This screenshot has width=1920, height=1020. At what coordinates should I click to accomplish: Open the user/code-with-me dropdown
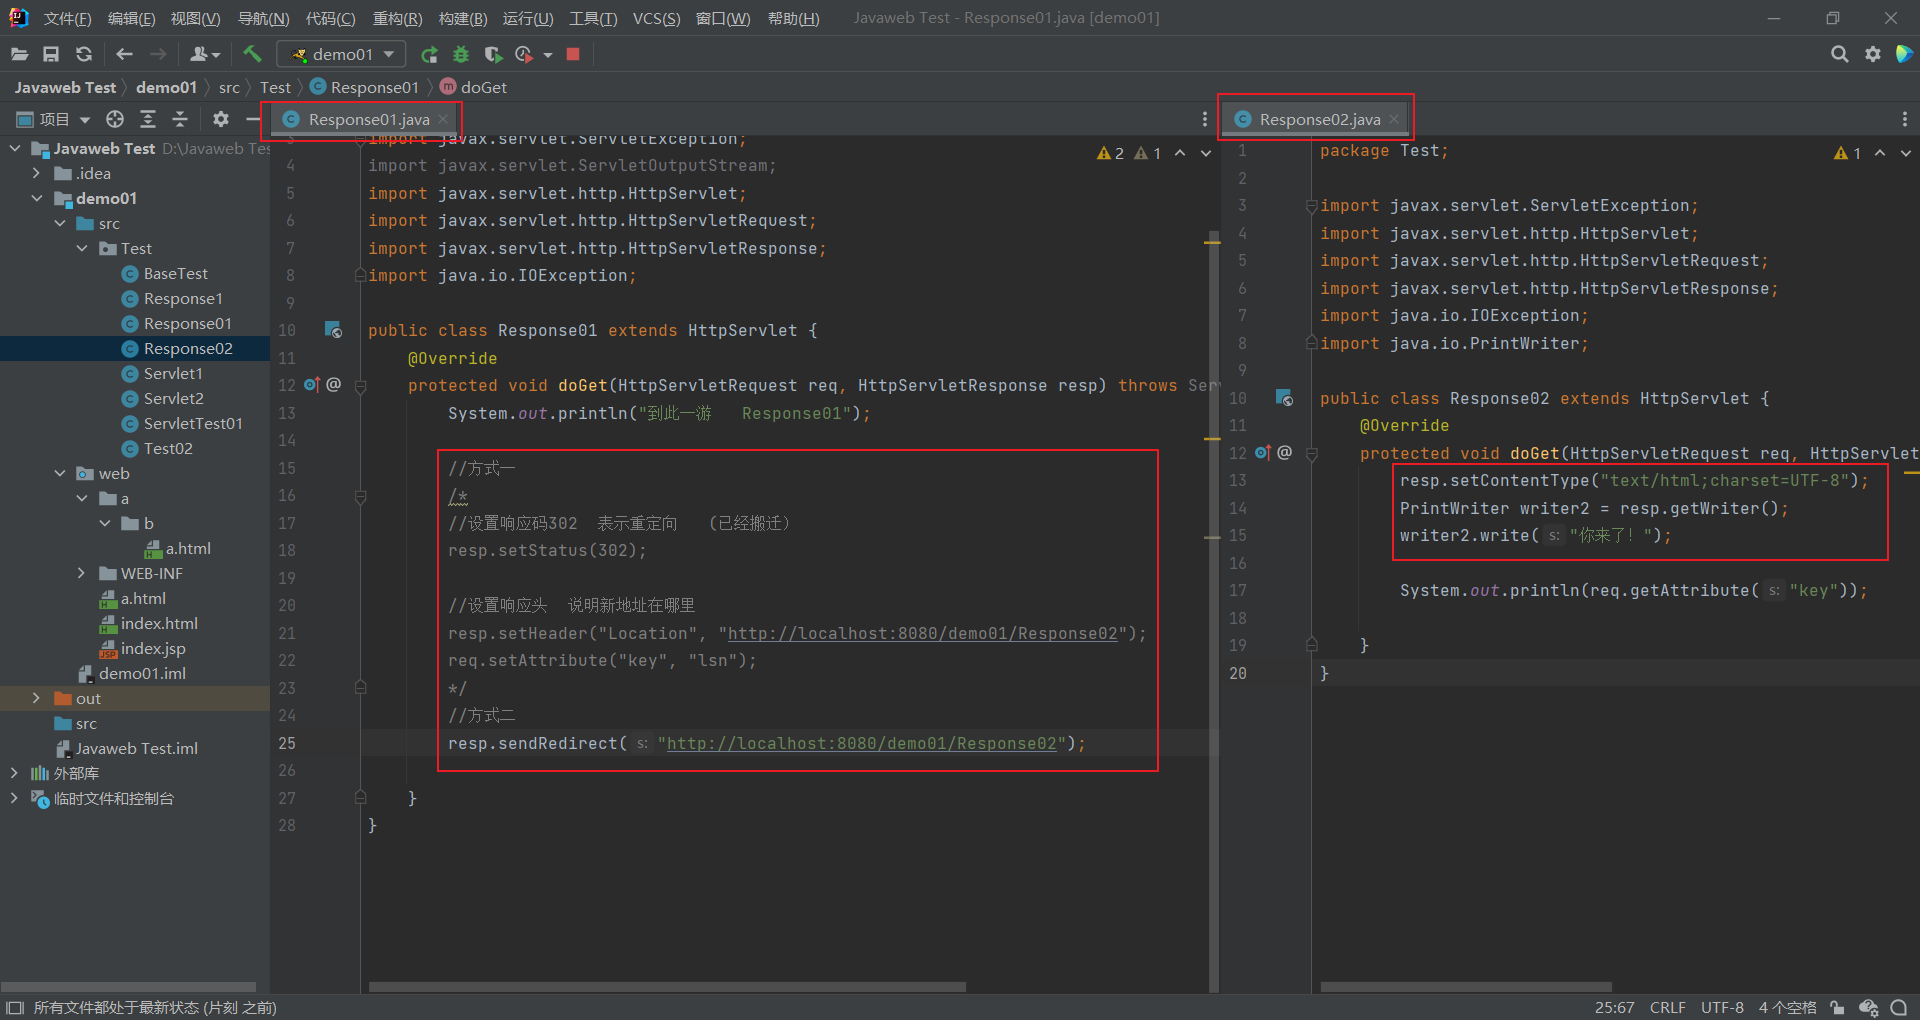205,54
